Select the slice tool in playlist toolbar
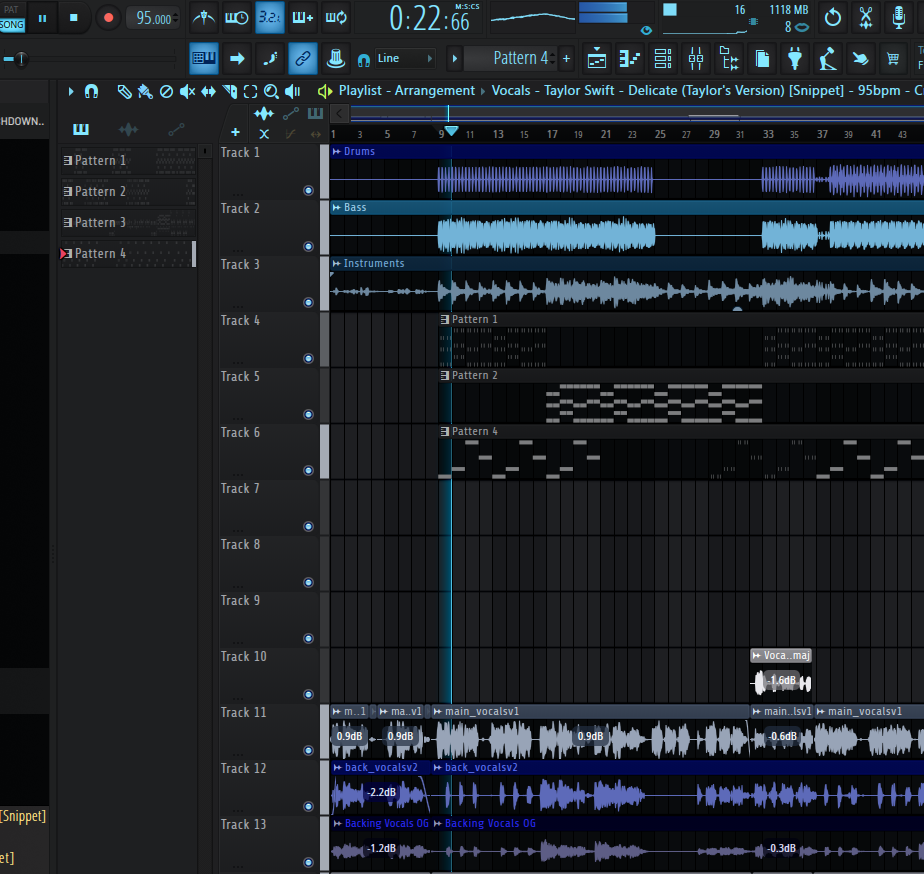924x874 pixels. click(229, 92)
